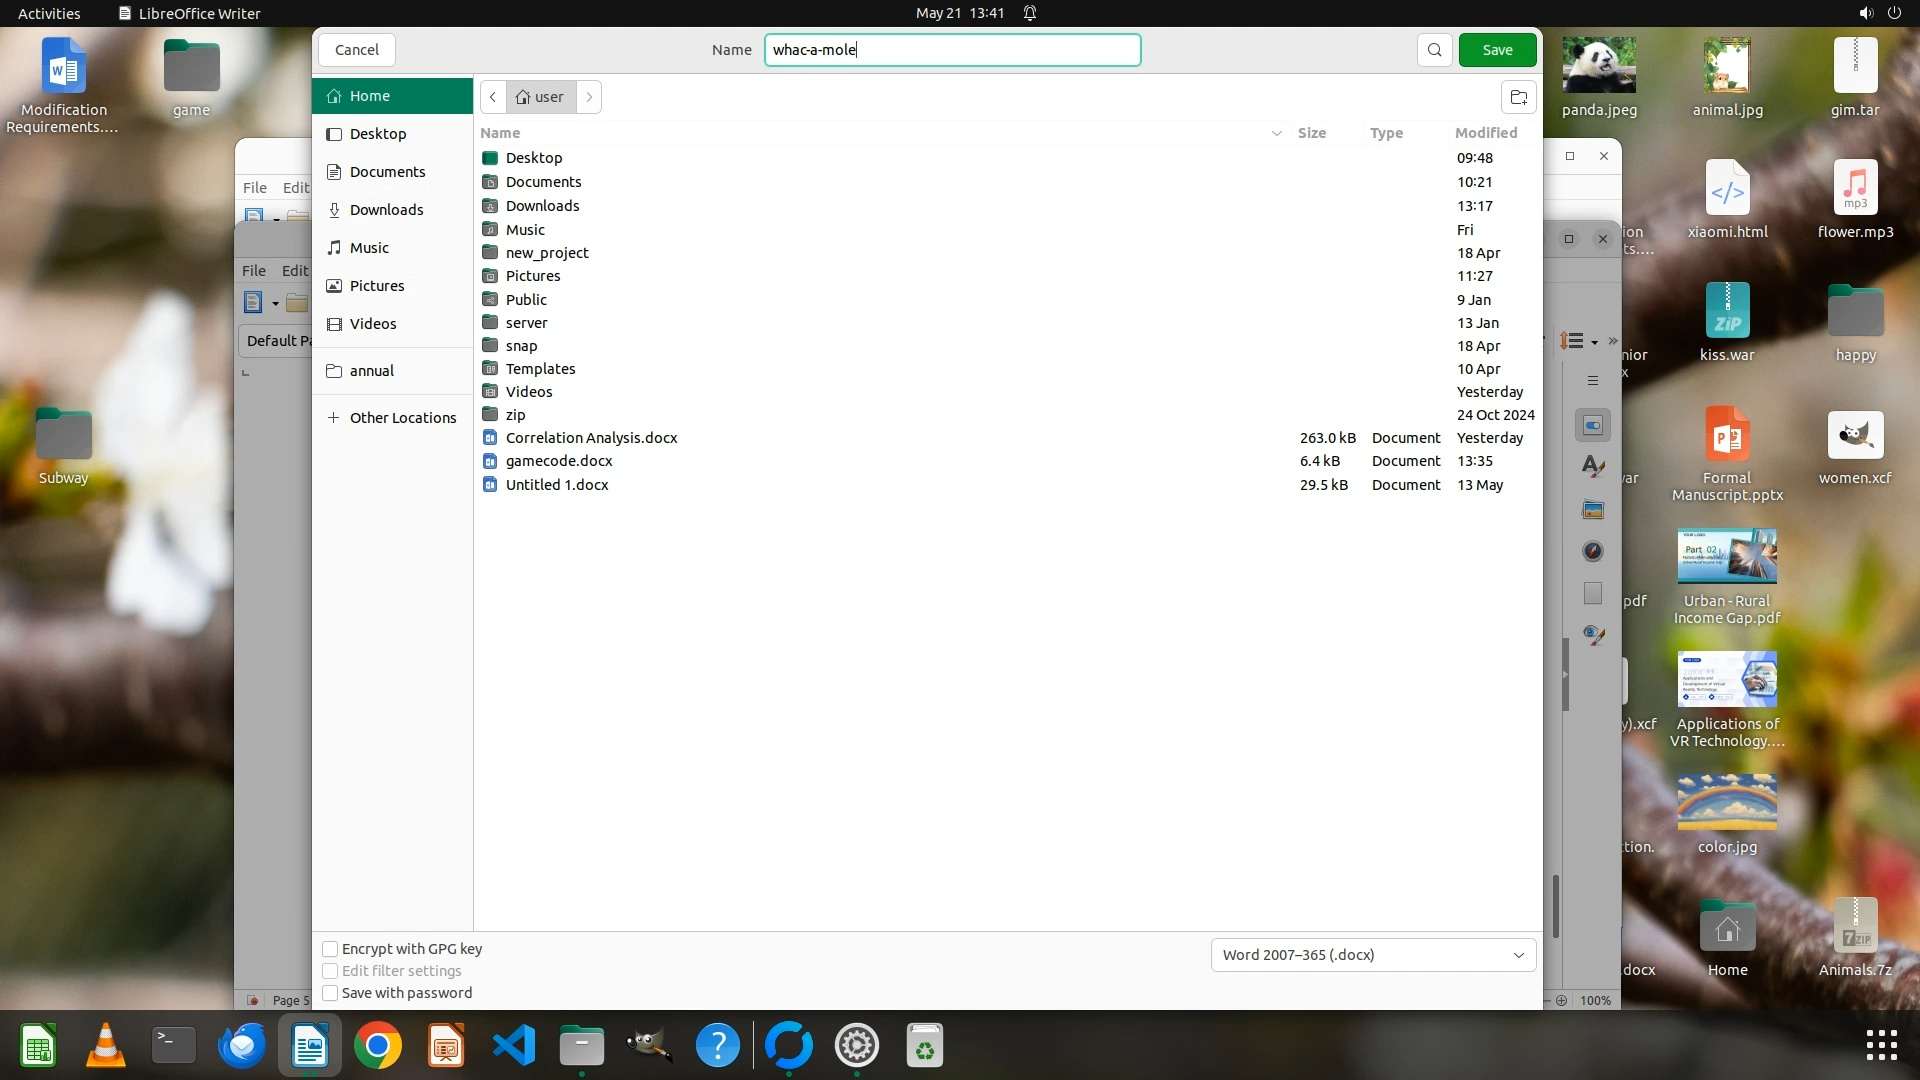Expand Other Locations in sidebar
The width and height of the screenshot is (1920, 1080).
[x=402, y=418]
